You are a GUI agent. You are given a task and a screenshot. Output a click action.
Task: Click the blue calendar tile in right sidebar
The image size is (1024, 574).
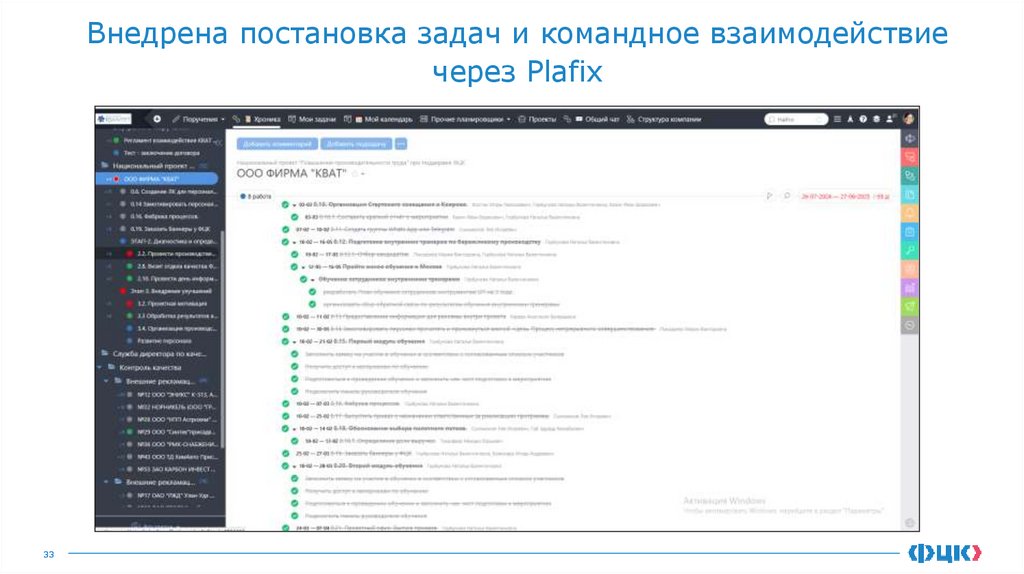tap(910, 232)
